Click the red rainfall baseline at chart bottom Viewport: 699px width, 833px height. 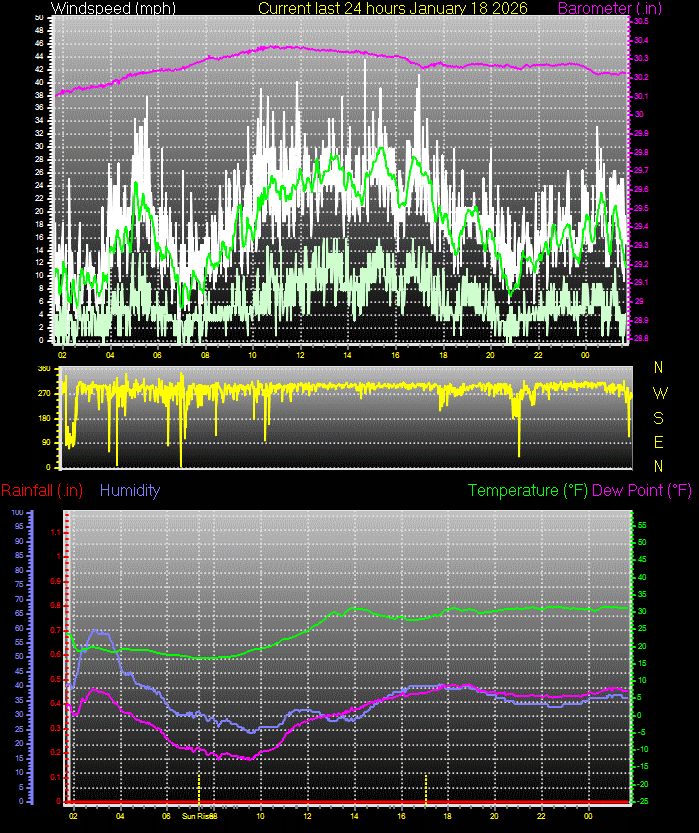[x=350, y=802]
